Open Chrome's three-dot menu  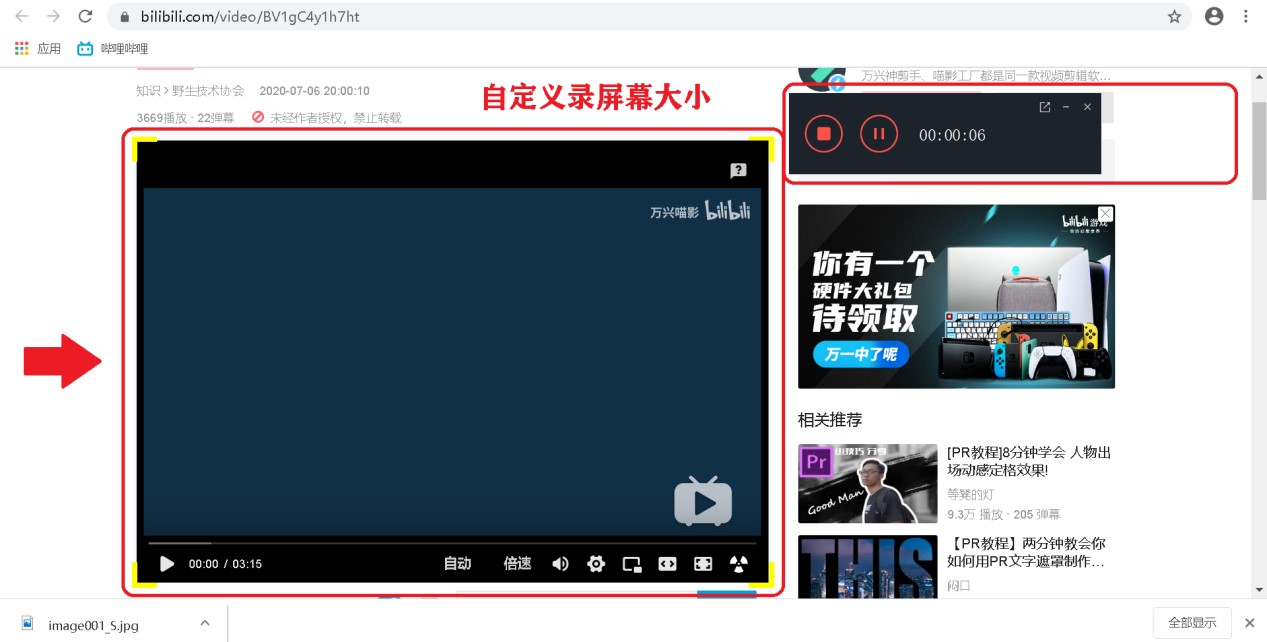[1246, 17]
